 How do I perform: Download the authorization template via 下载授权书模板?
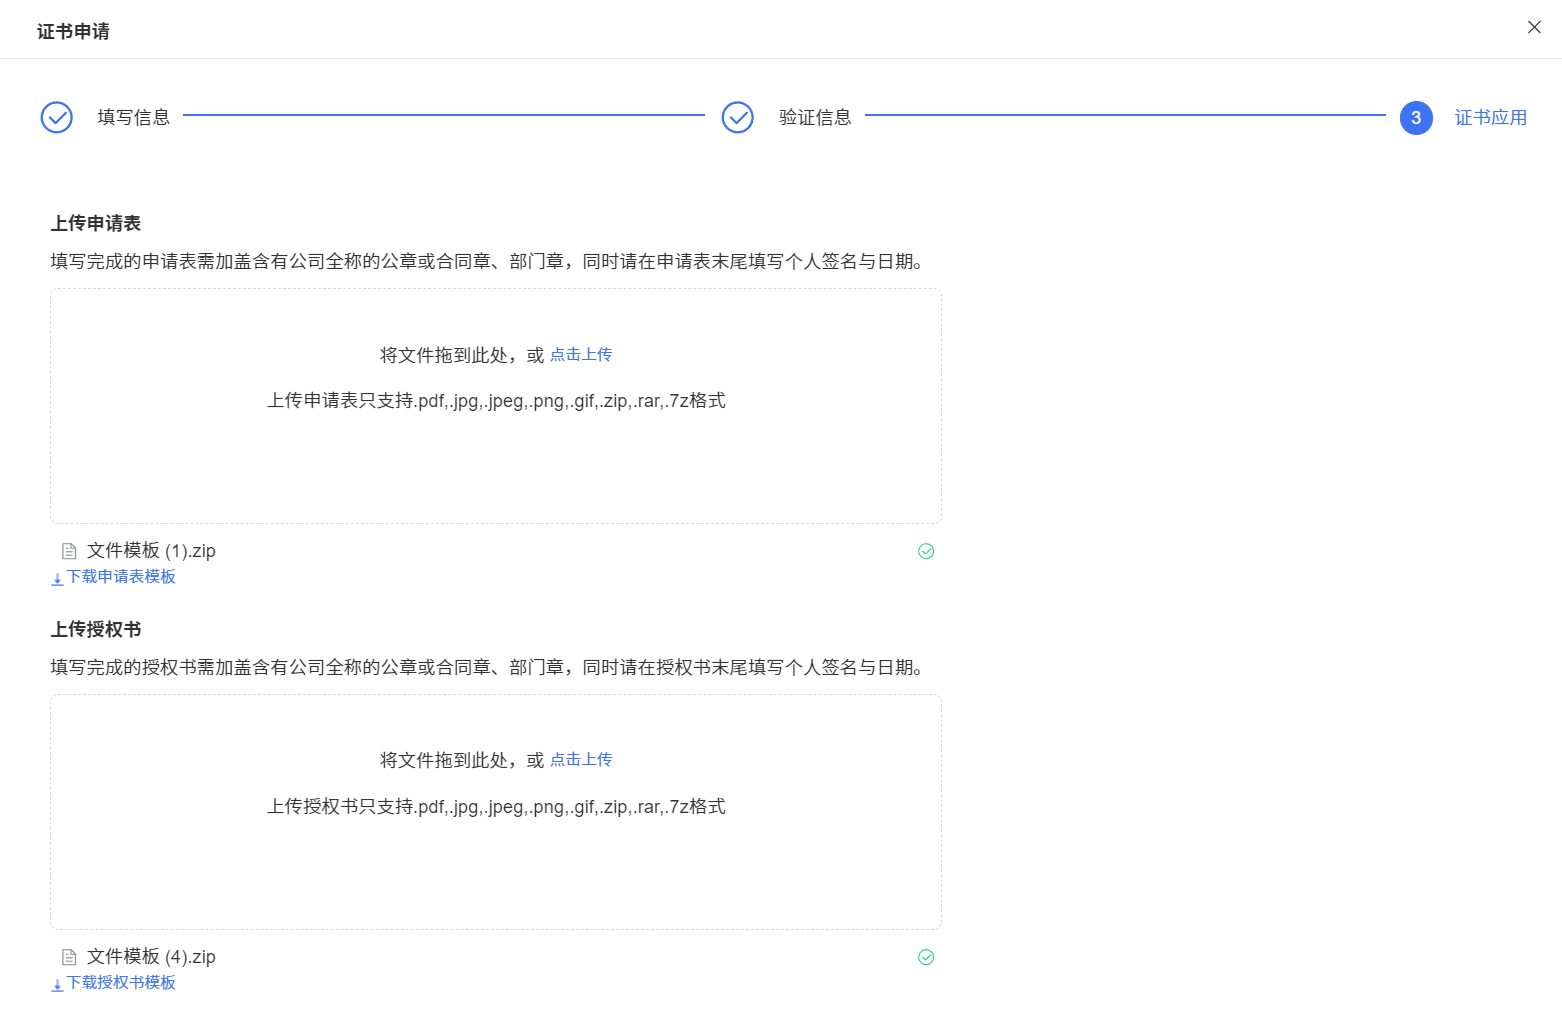121,983
